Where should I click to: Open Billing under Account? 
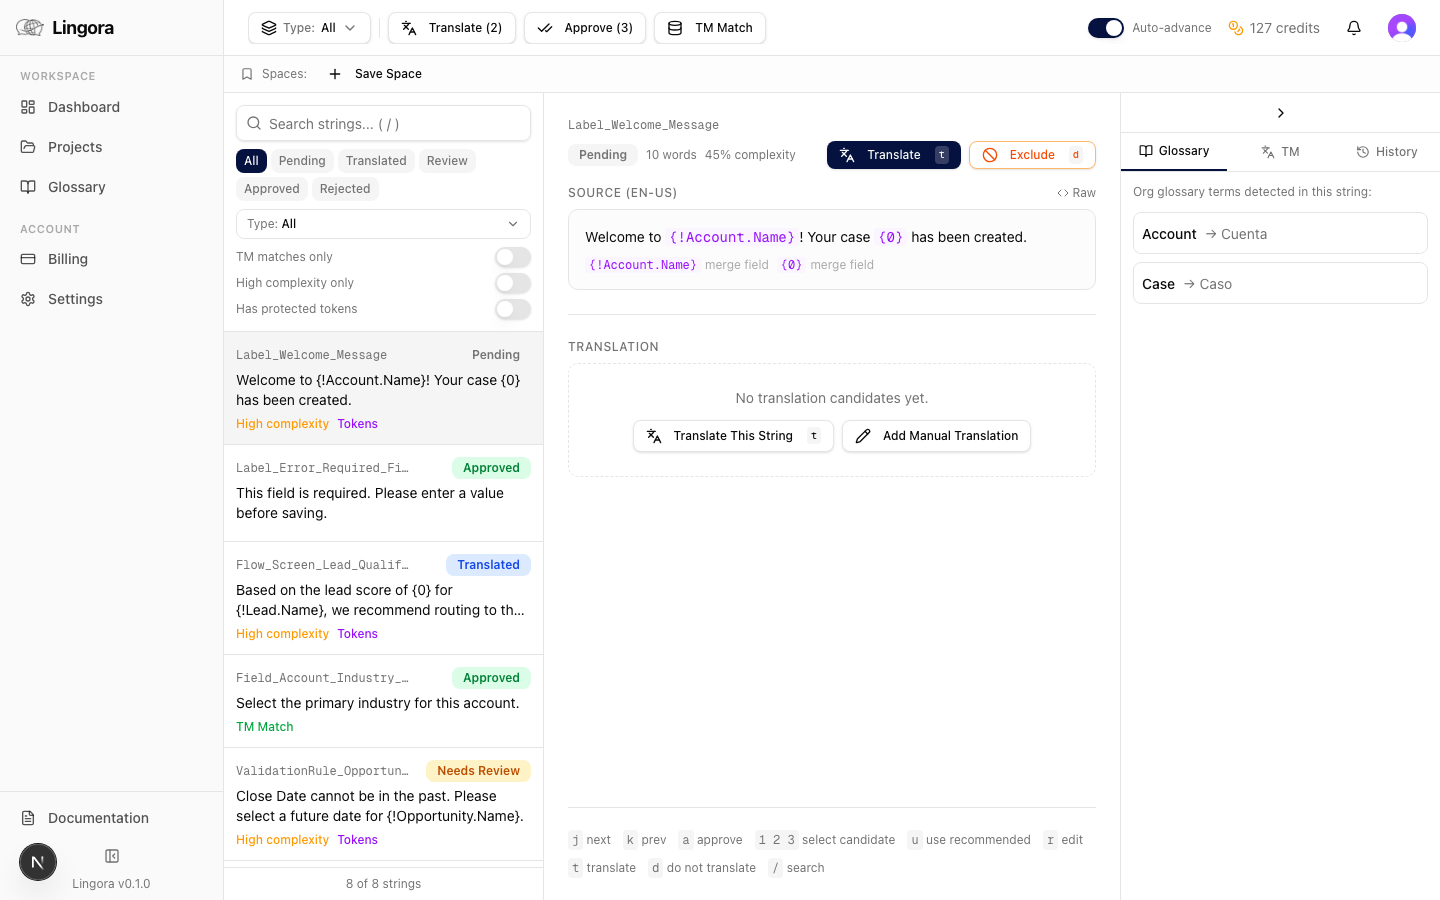point(67,259)
